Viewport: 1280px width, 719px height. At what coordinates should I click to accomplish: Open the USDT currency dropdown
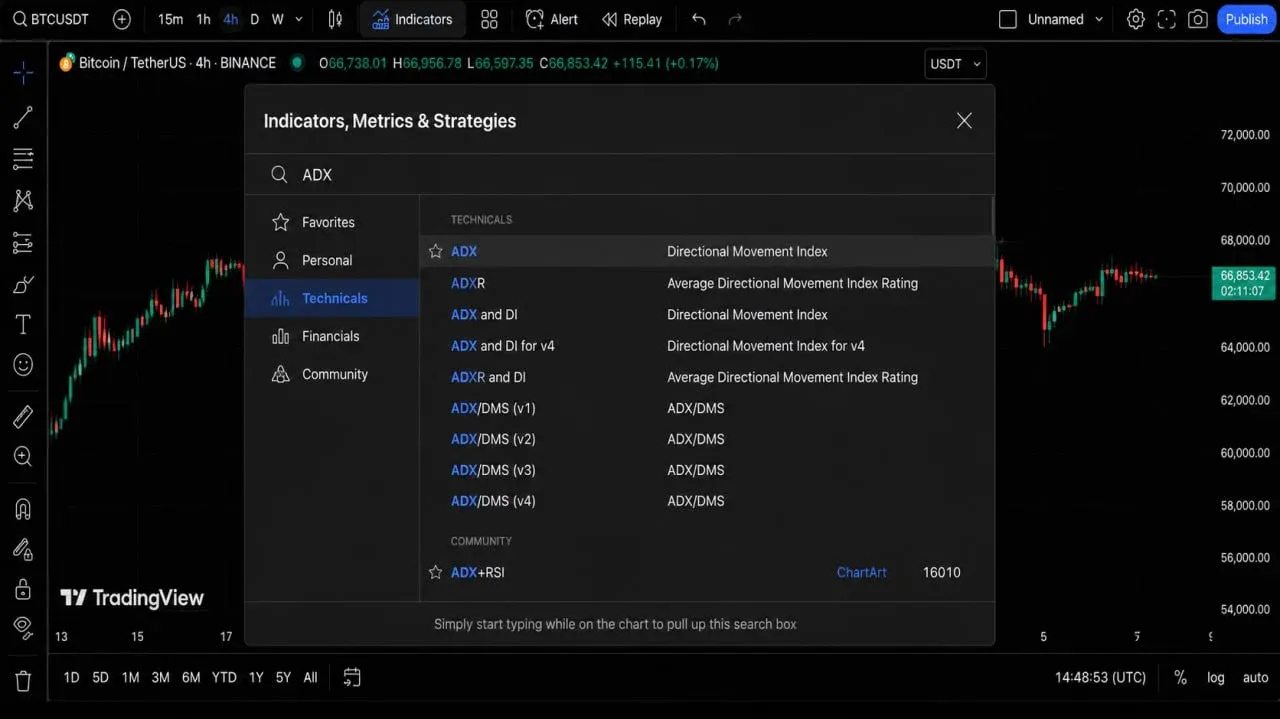(x=956, y=64)
